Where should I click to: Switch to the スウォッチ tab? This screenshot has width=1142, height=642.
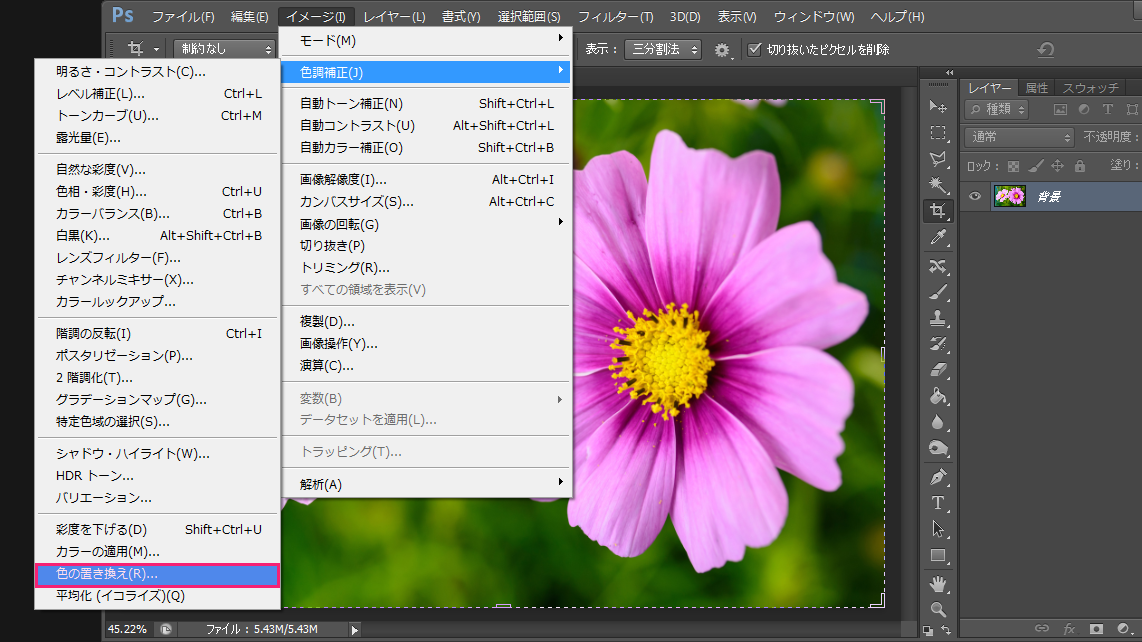[x=1090, y=88]
